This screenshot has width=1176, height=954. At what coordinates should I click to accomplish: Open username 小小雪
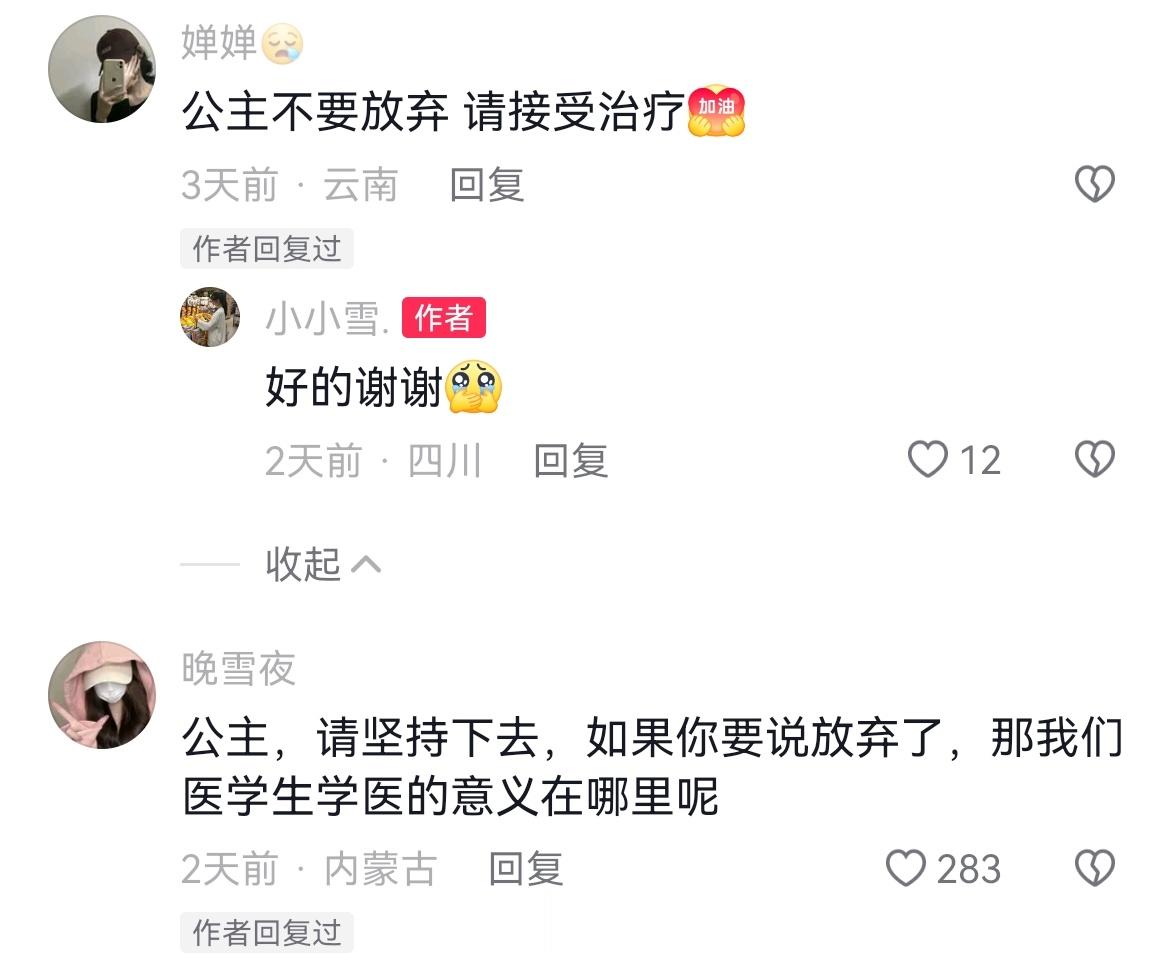(x=327, y=318)
